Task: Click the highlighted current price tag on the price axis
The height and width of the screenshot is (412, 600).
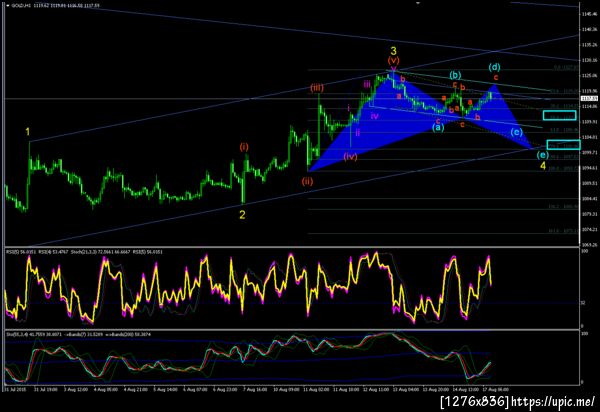Action: click(589, 99)
